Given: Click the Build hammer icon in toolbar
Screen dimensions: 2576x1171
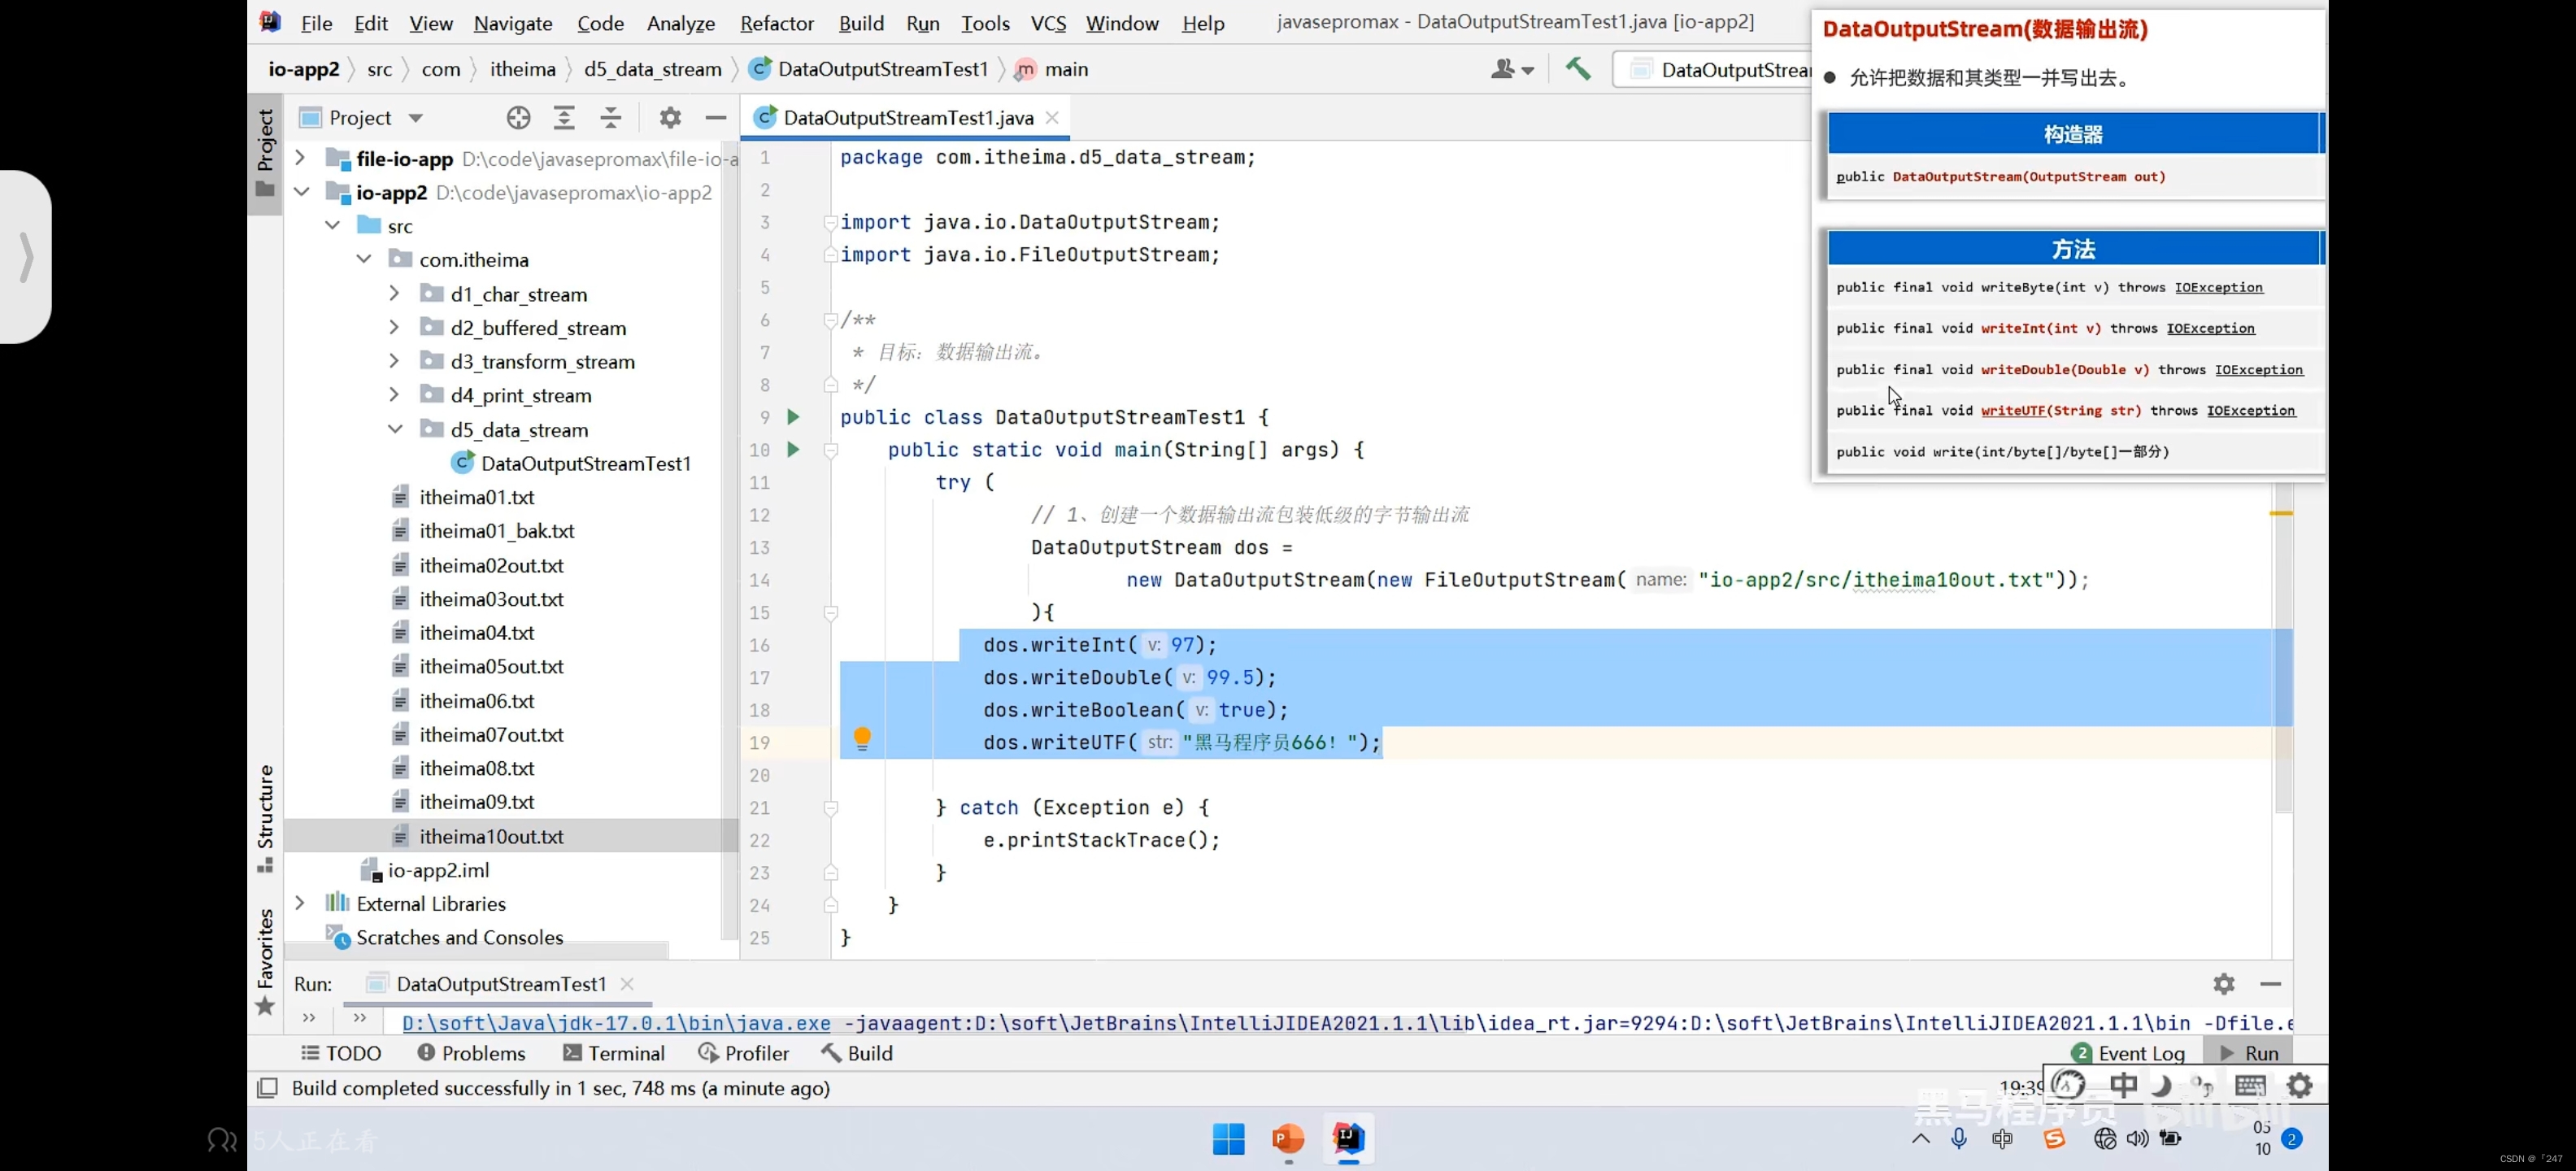Looking at the screenshot, I should (1578, 69).
